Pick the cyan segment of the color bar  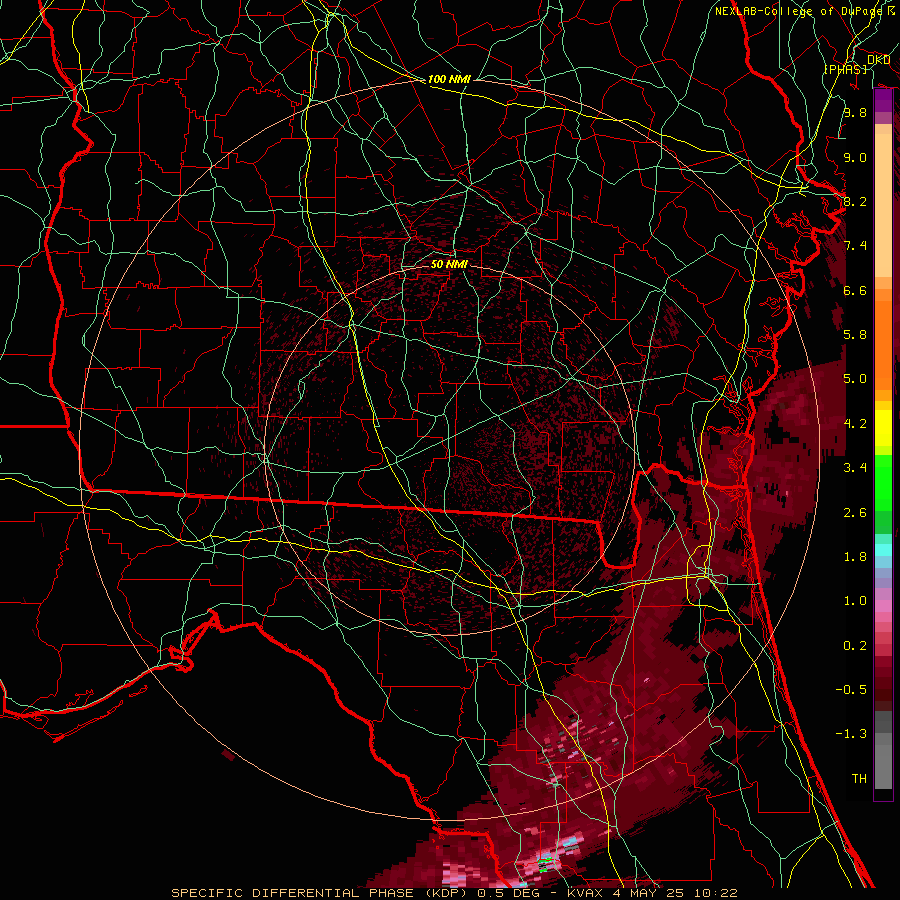click(x=883, y=550)
